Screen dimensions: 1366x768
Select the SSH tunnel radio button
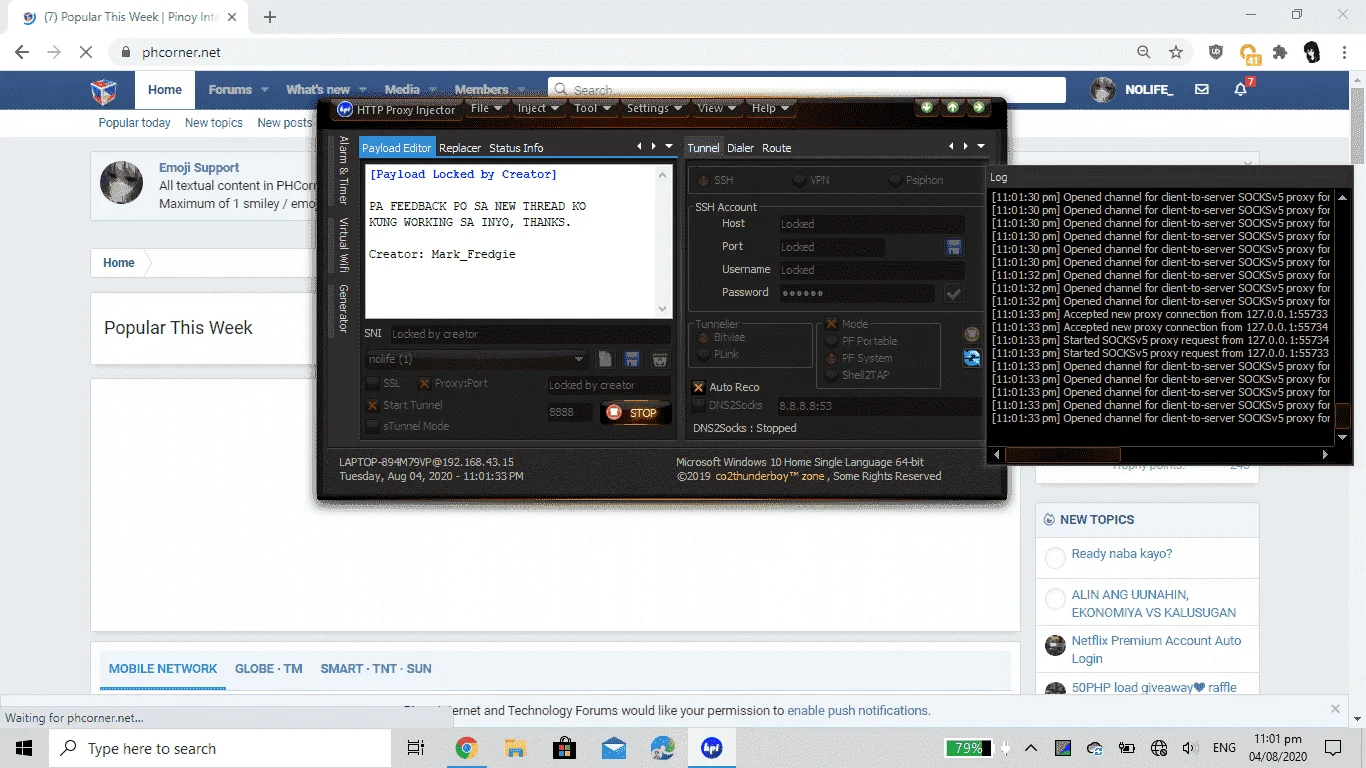pyautogui.click(x=703, y=180)
